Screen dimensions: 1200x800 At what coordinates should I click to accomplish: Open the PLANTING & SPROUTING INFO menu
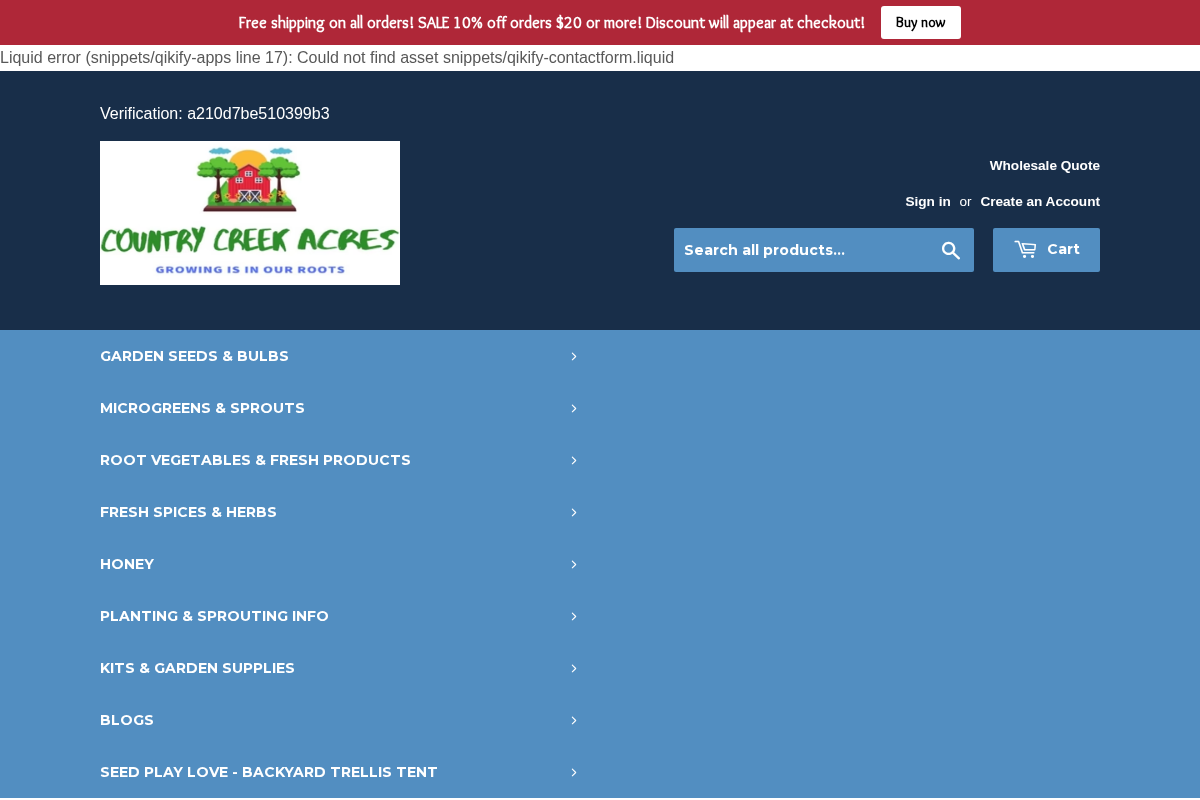[x=340, y=615]
